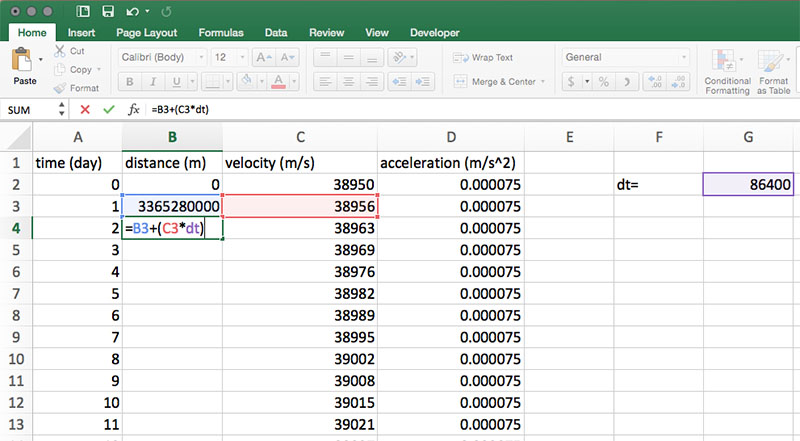Toggle Underline formatting
This screenshot has width=800, height=441.
pos(179,82)
